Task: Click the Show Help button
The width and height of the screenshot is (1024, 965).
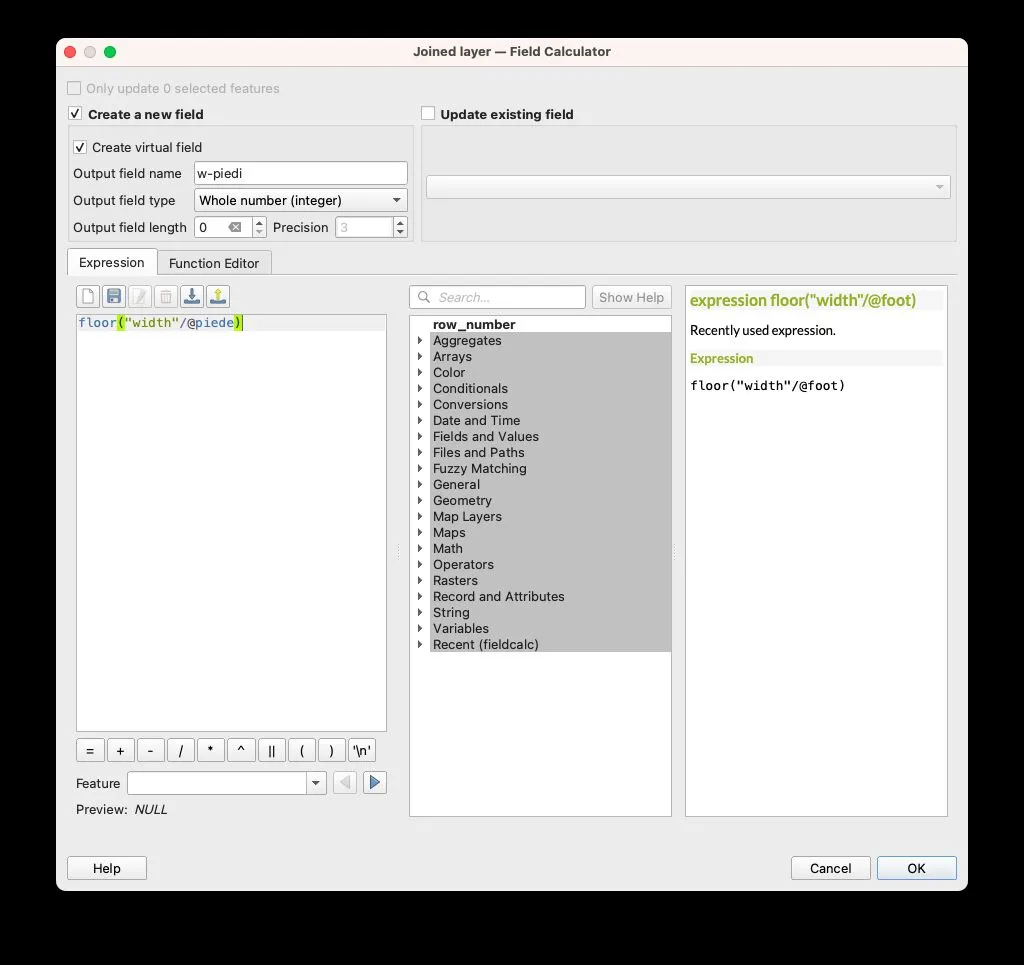Action: click(x=631, y=297)
